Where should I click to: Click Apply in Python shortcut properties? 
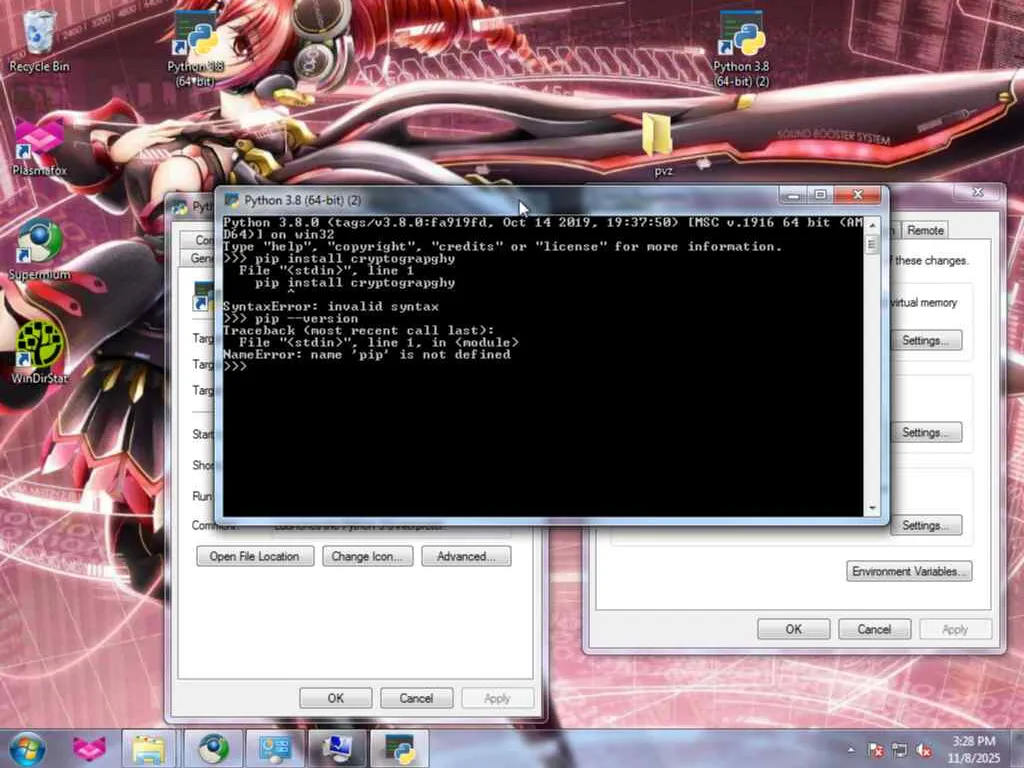[x=497, y=698]
